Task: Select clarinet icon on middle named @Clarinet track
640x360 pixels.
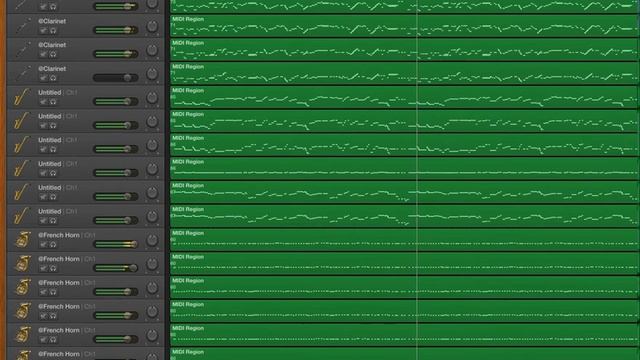Action: point(23,50)
